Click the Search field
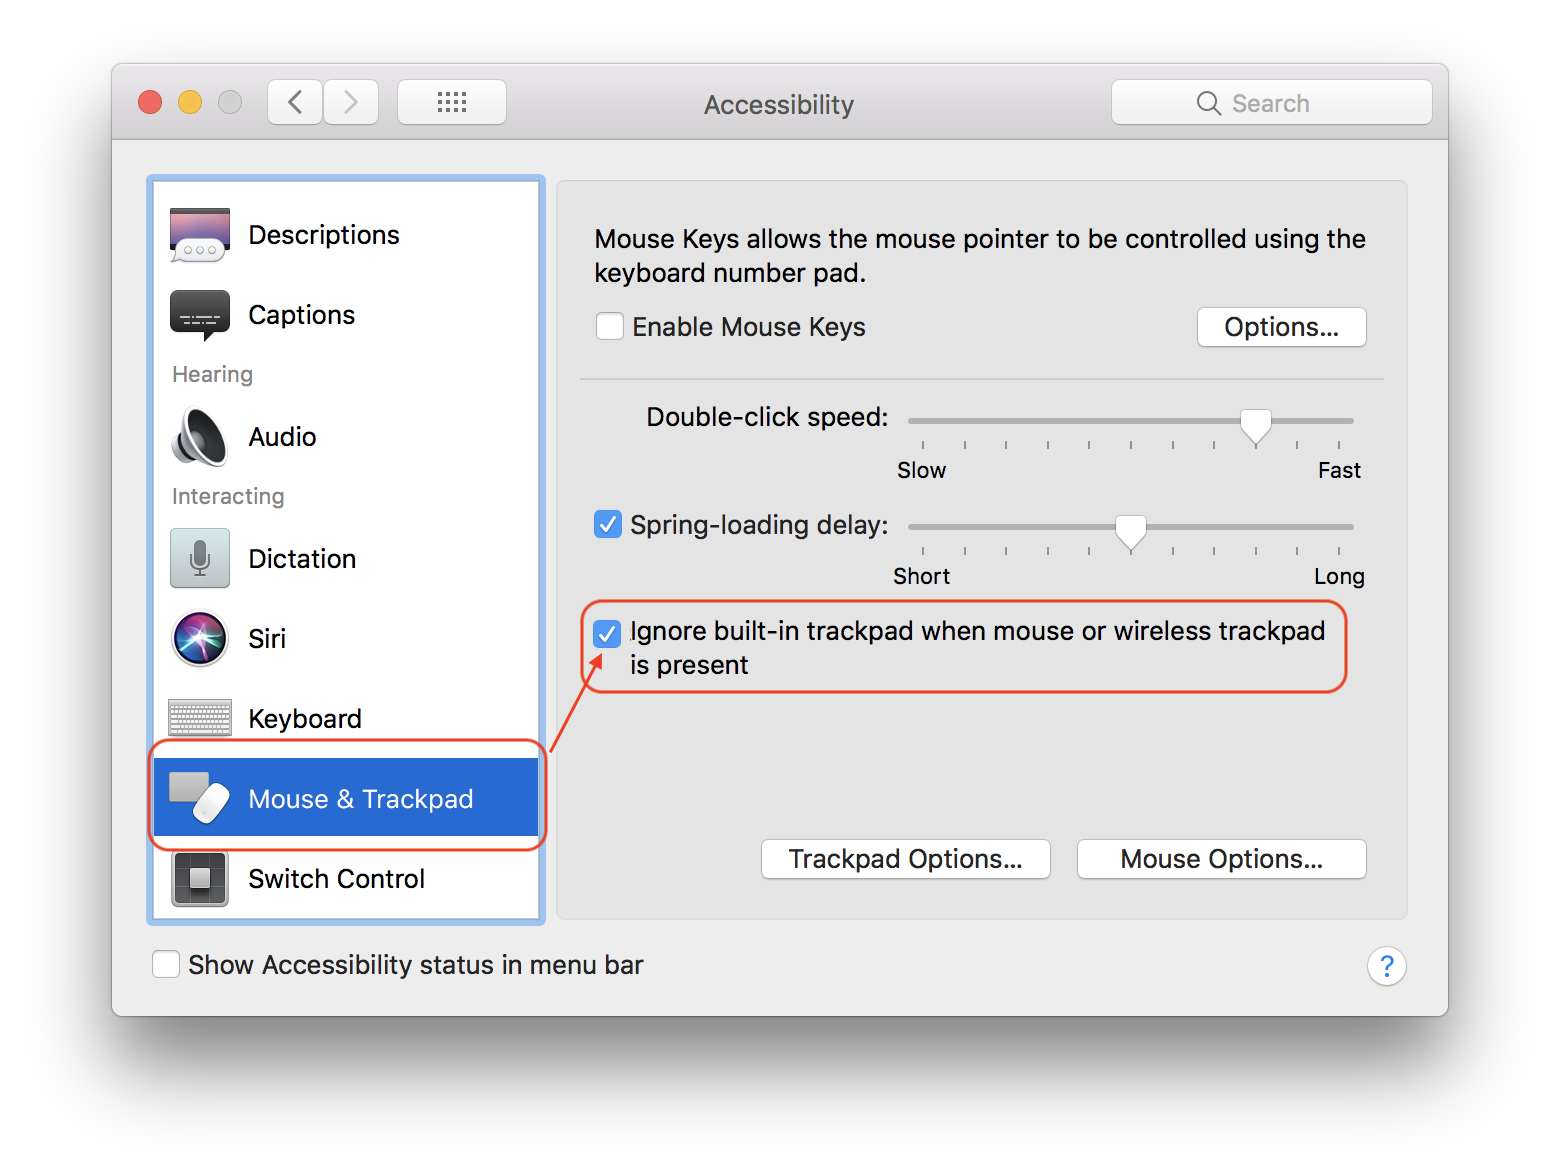The image size is (1560, 1176). (x=1271, y=103)
